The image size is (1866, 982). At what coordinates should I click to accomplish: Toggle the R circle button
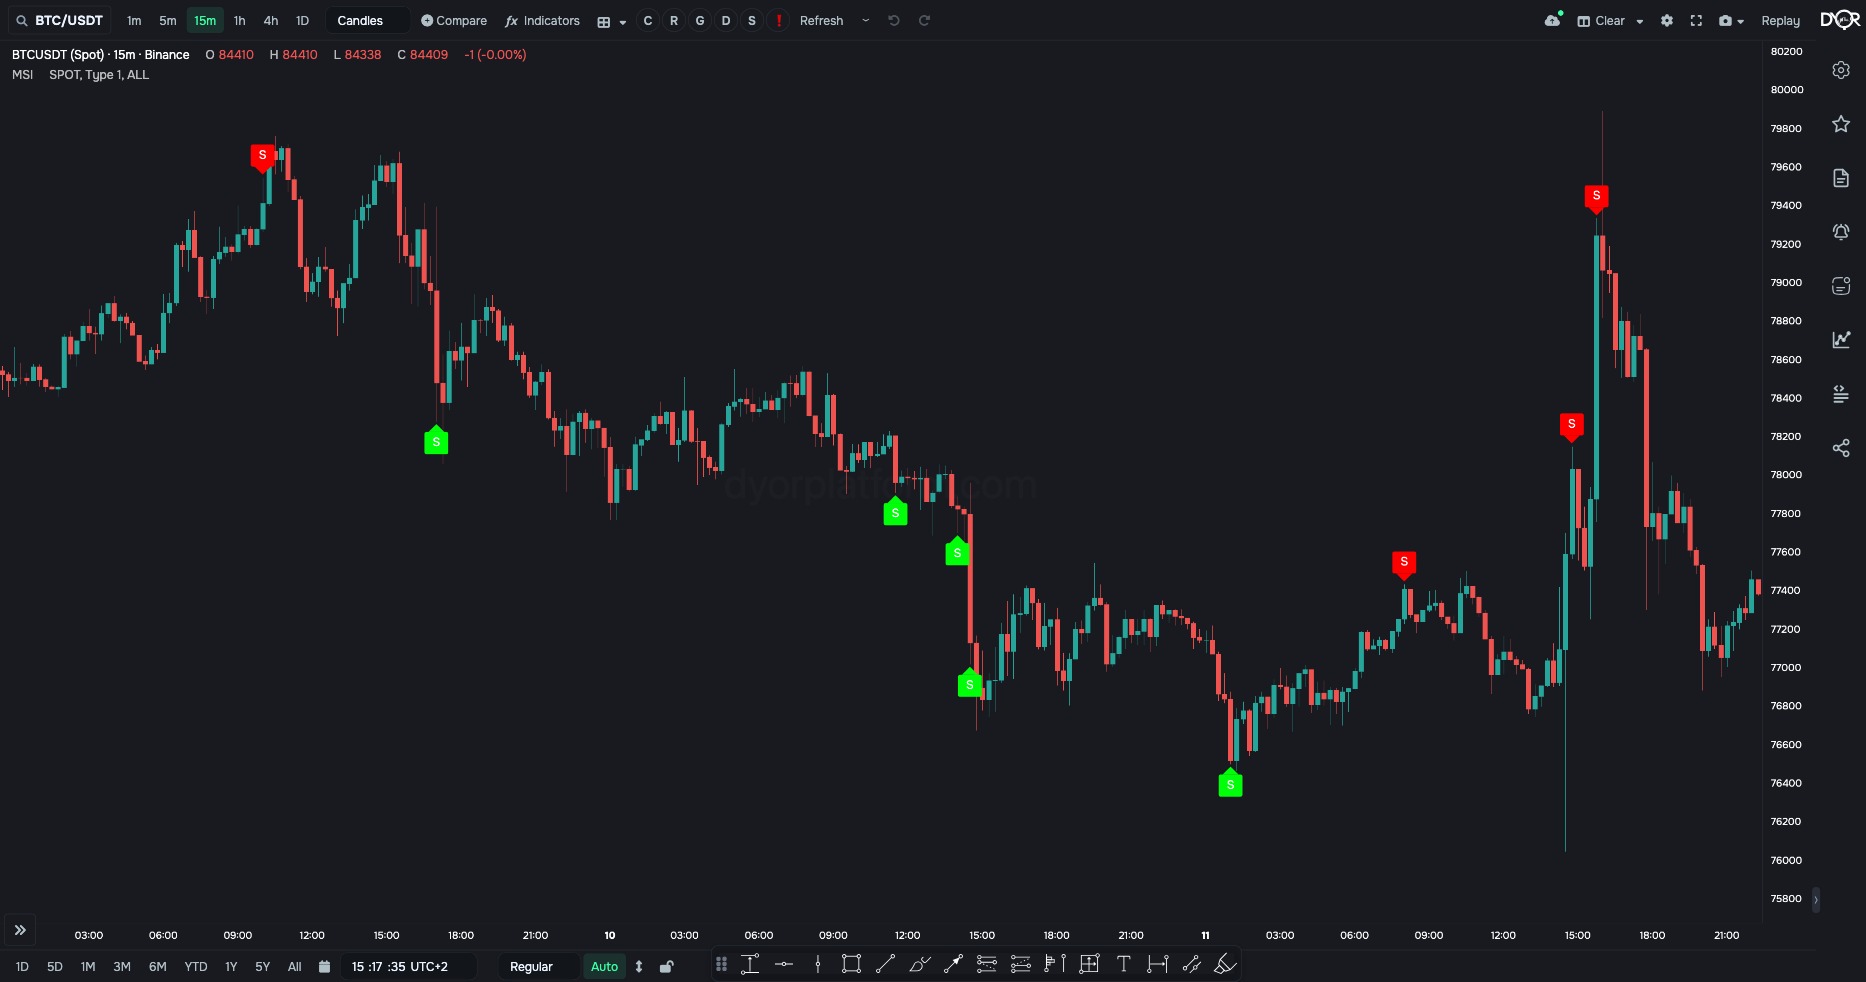674,20
